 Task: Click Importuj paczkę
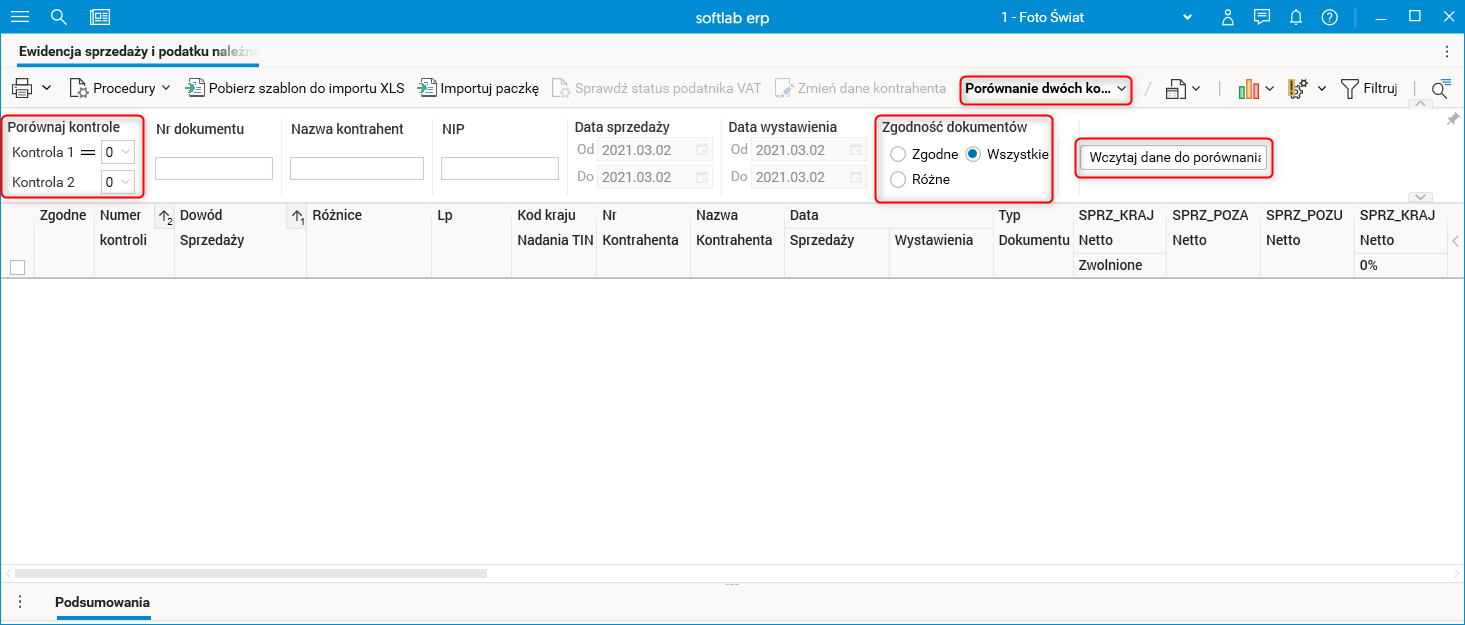click(x=479, y=88)
